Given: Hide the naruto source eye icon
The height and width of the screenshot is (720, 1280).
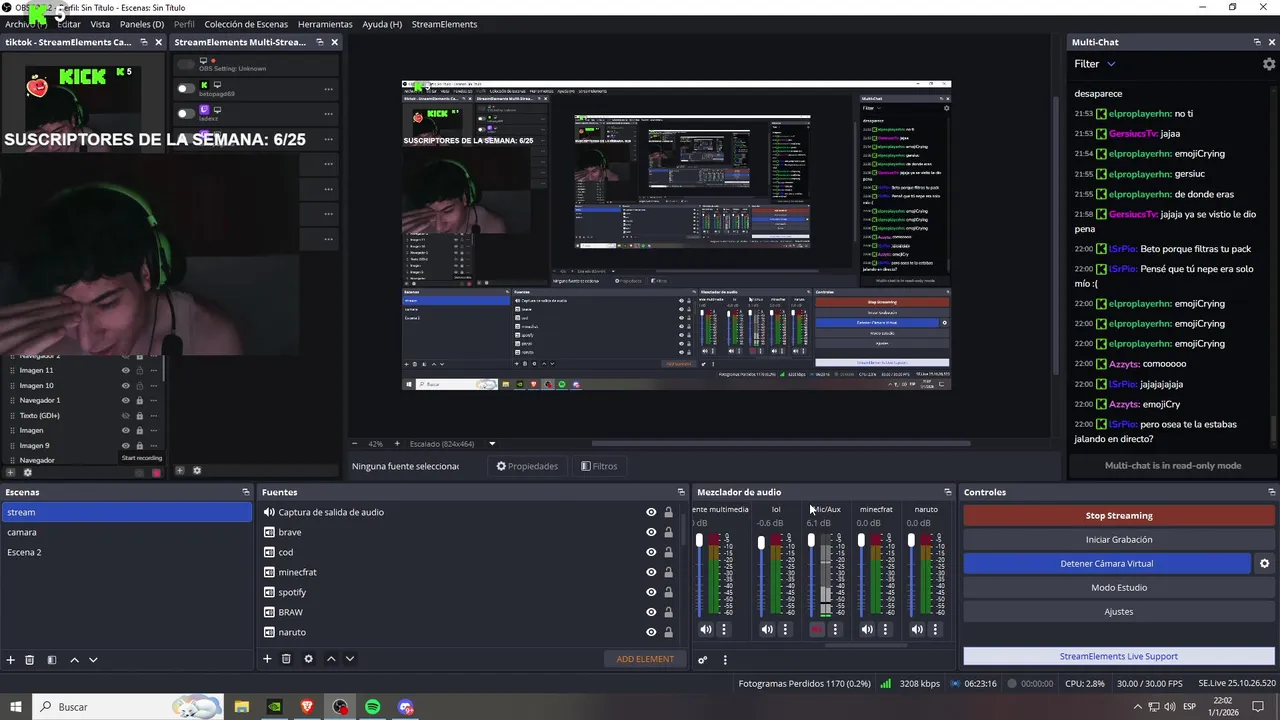Looking at the screenshot, I should click(651, 632).
